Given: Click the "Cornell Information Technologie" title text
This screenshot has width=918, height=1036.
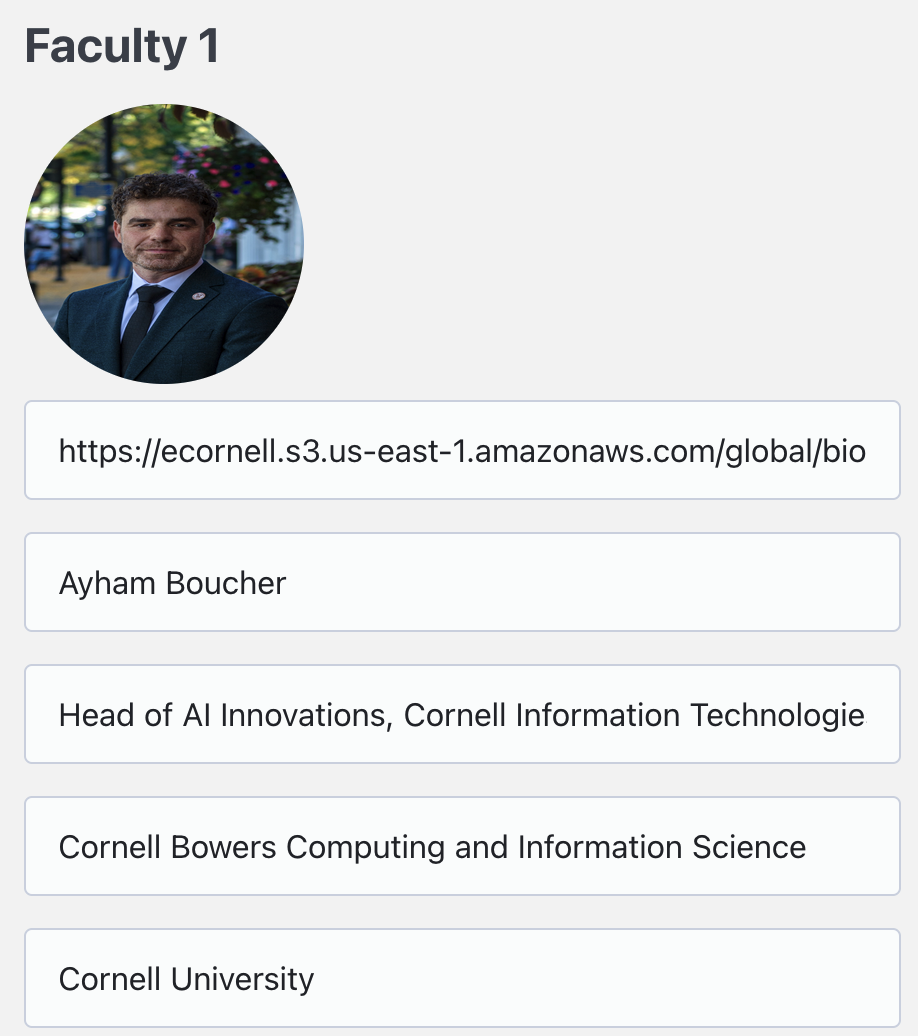Looking at the screenshot, I should (634, 715).
